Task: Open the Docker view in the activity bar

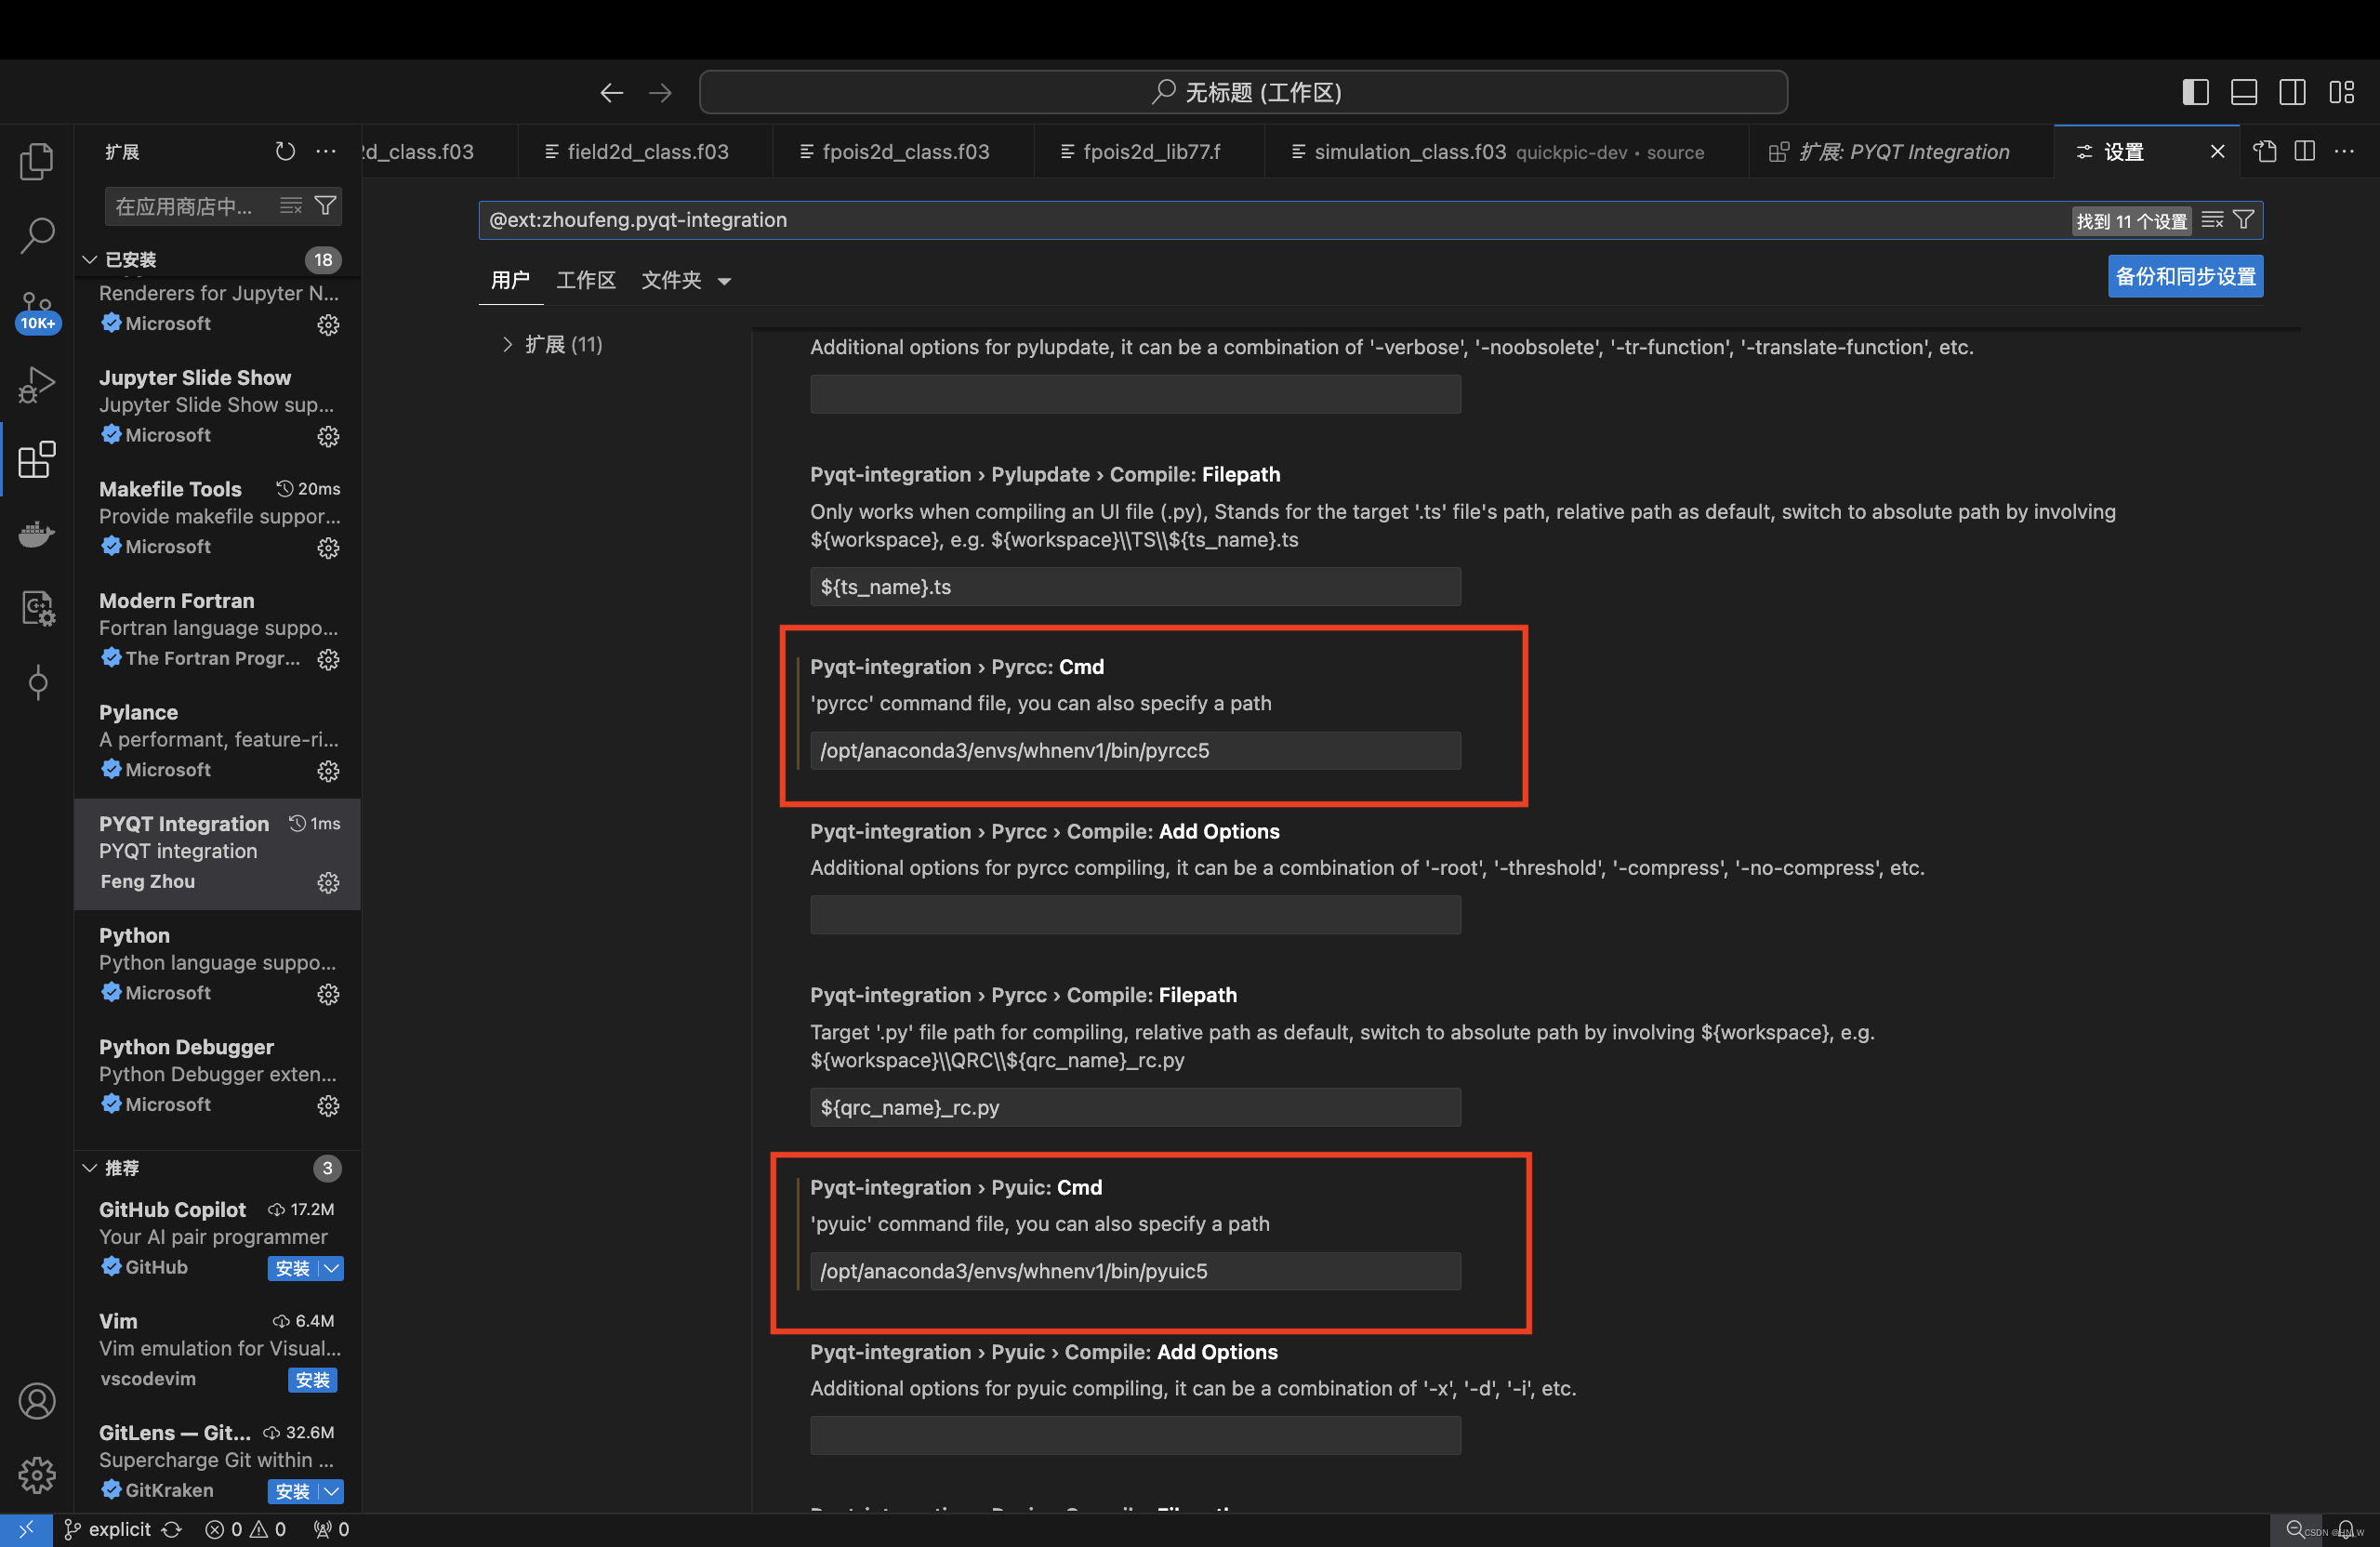Action: pyautogui.click(x=36, y=533)
